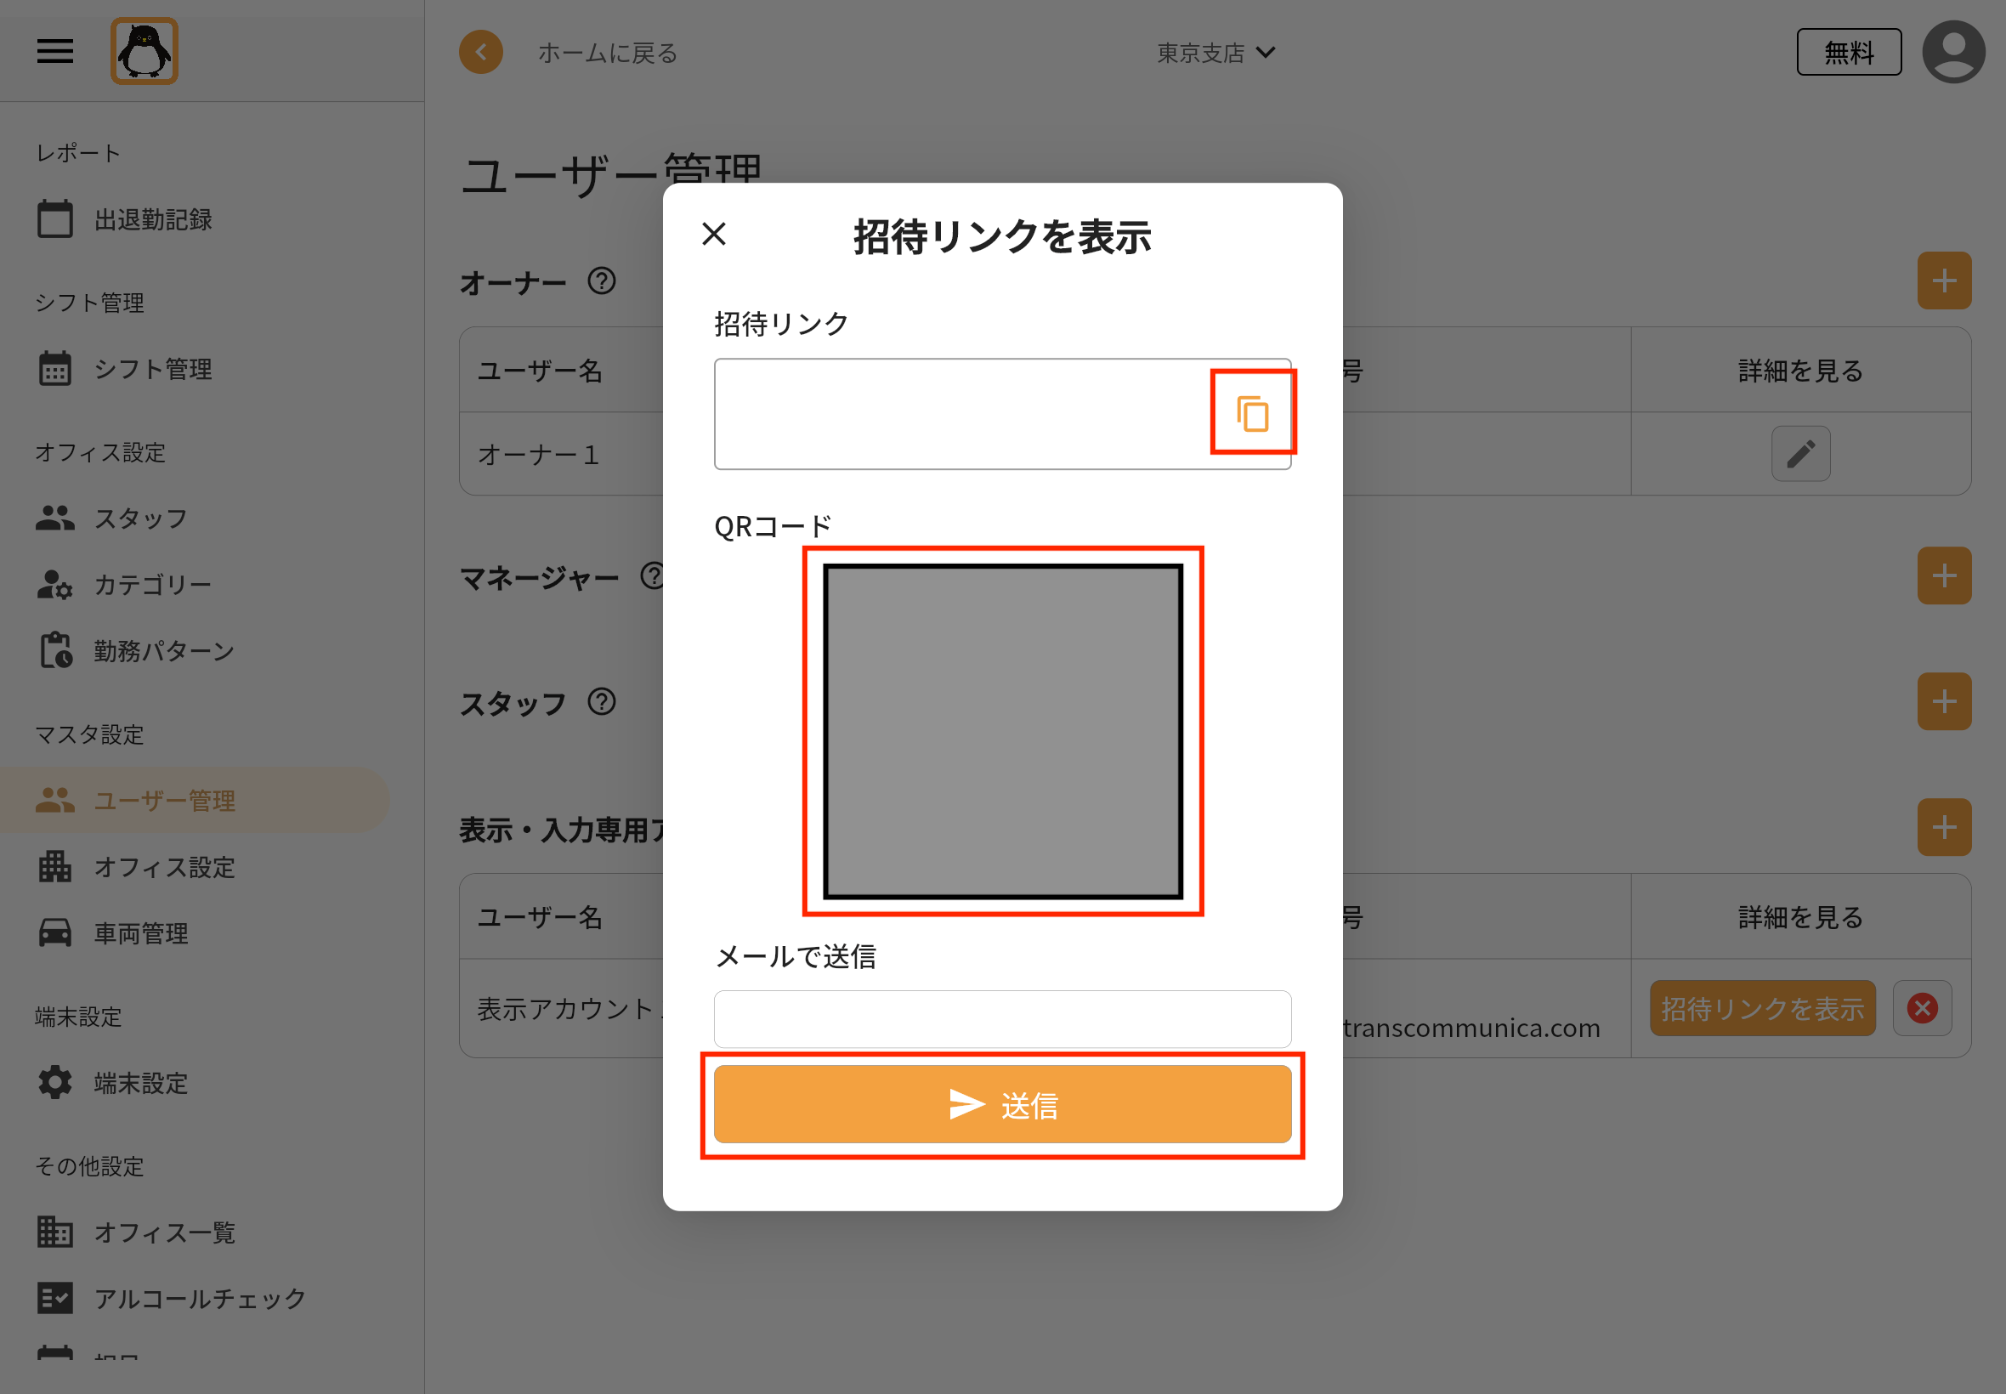
Task: Click the 送信 send button
Action: (x=1002, y=1104)
